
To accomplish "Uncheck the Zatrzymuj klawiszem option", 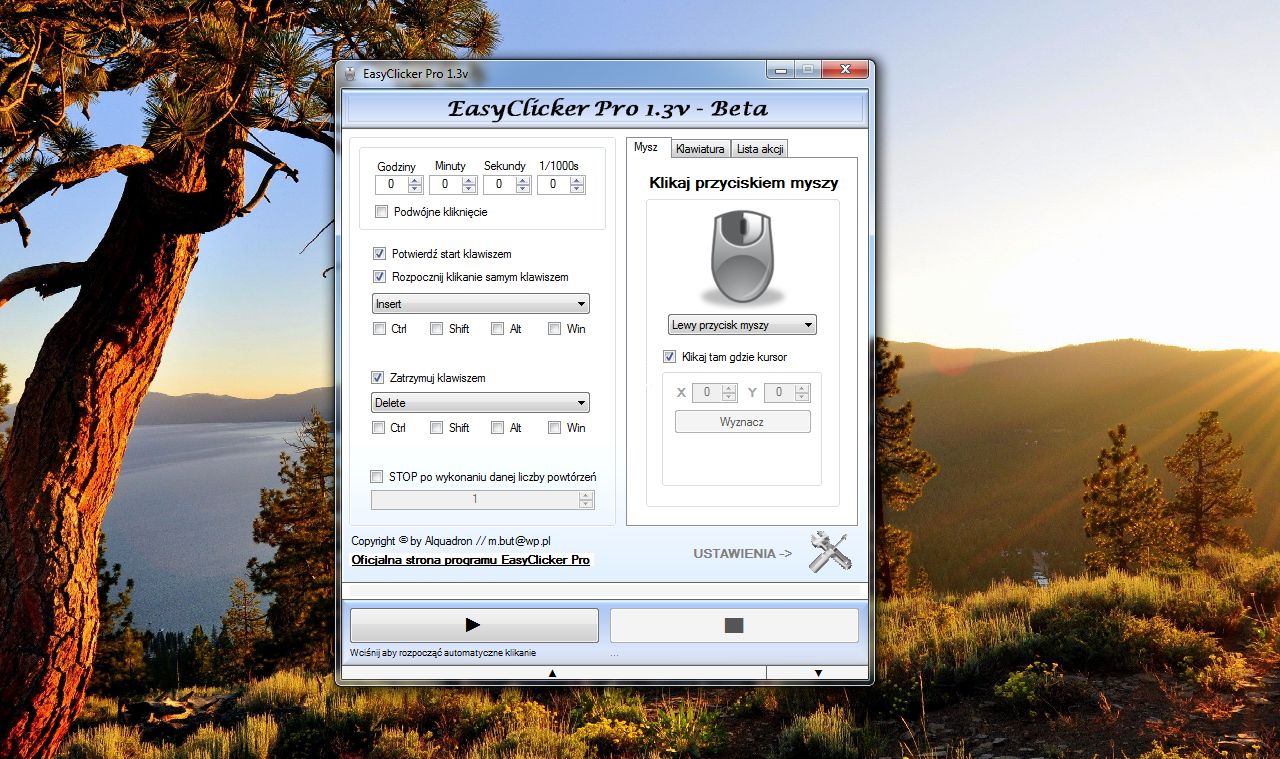I will (x=378, y=377).
